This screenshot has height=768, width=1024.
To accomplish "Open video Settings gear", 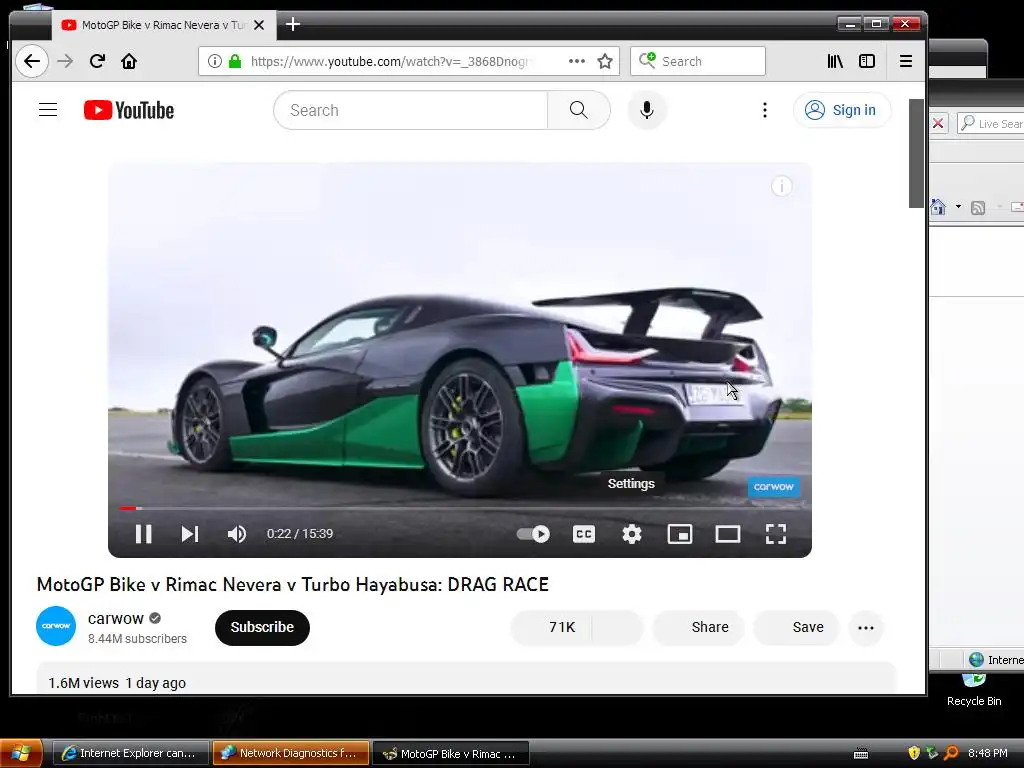I will click(632, 534).
